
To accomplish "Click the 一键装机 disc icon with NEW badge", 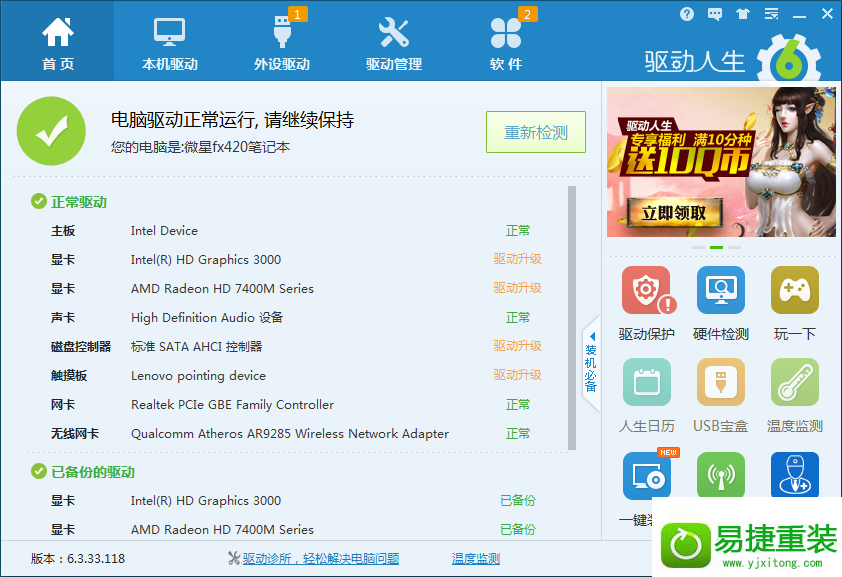I will click(x=647, y=474).
